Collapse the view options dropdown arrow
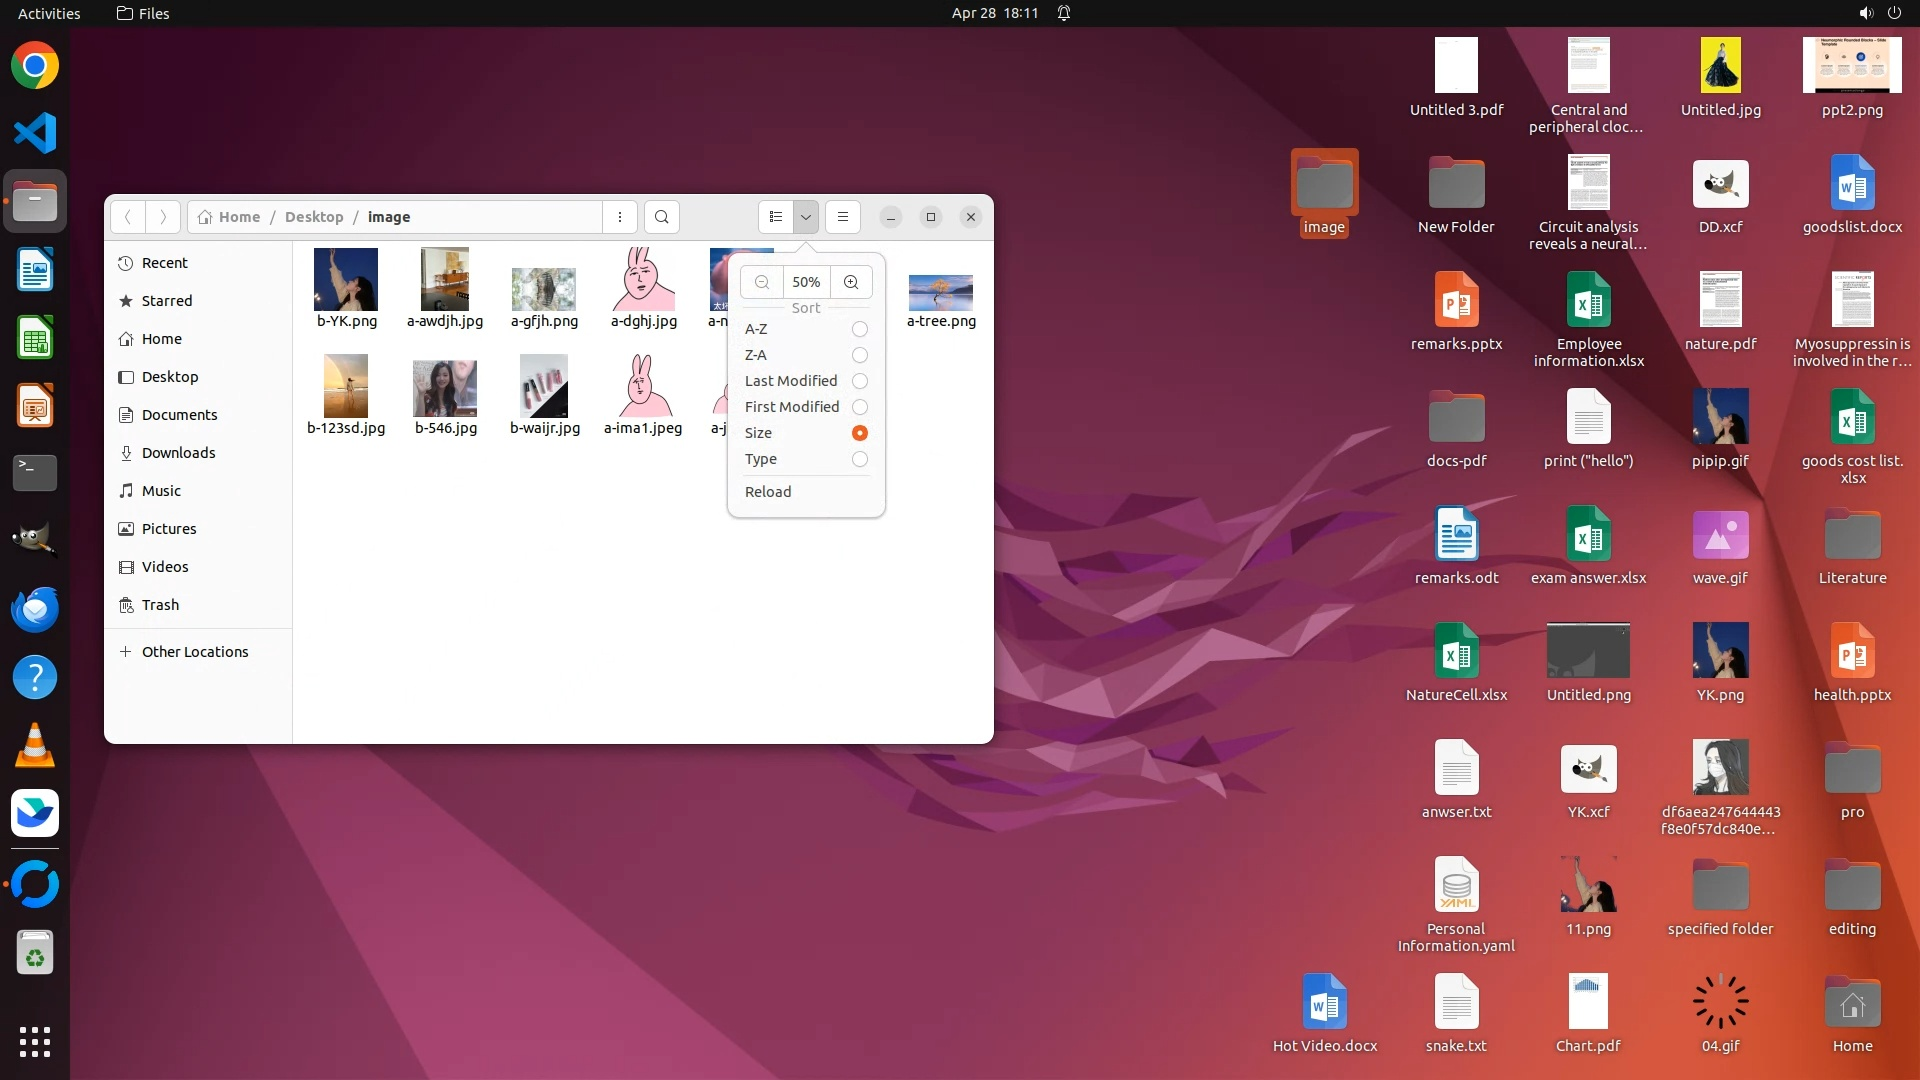1920x1080 pixels. (806, 217)
